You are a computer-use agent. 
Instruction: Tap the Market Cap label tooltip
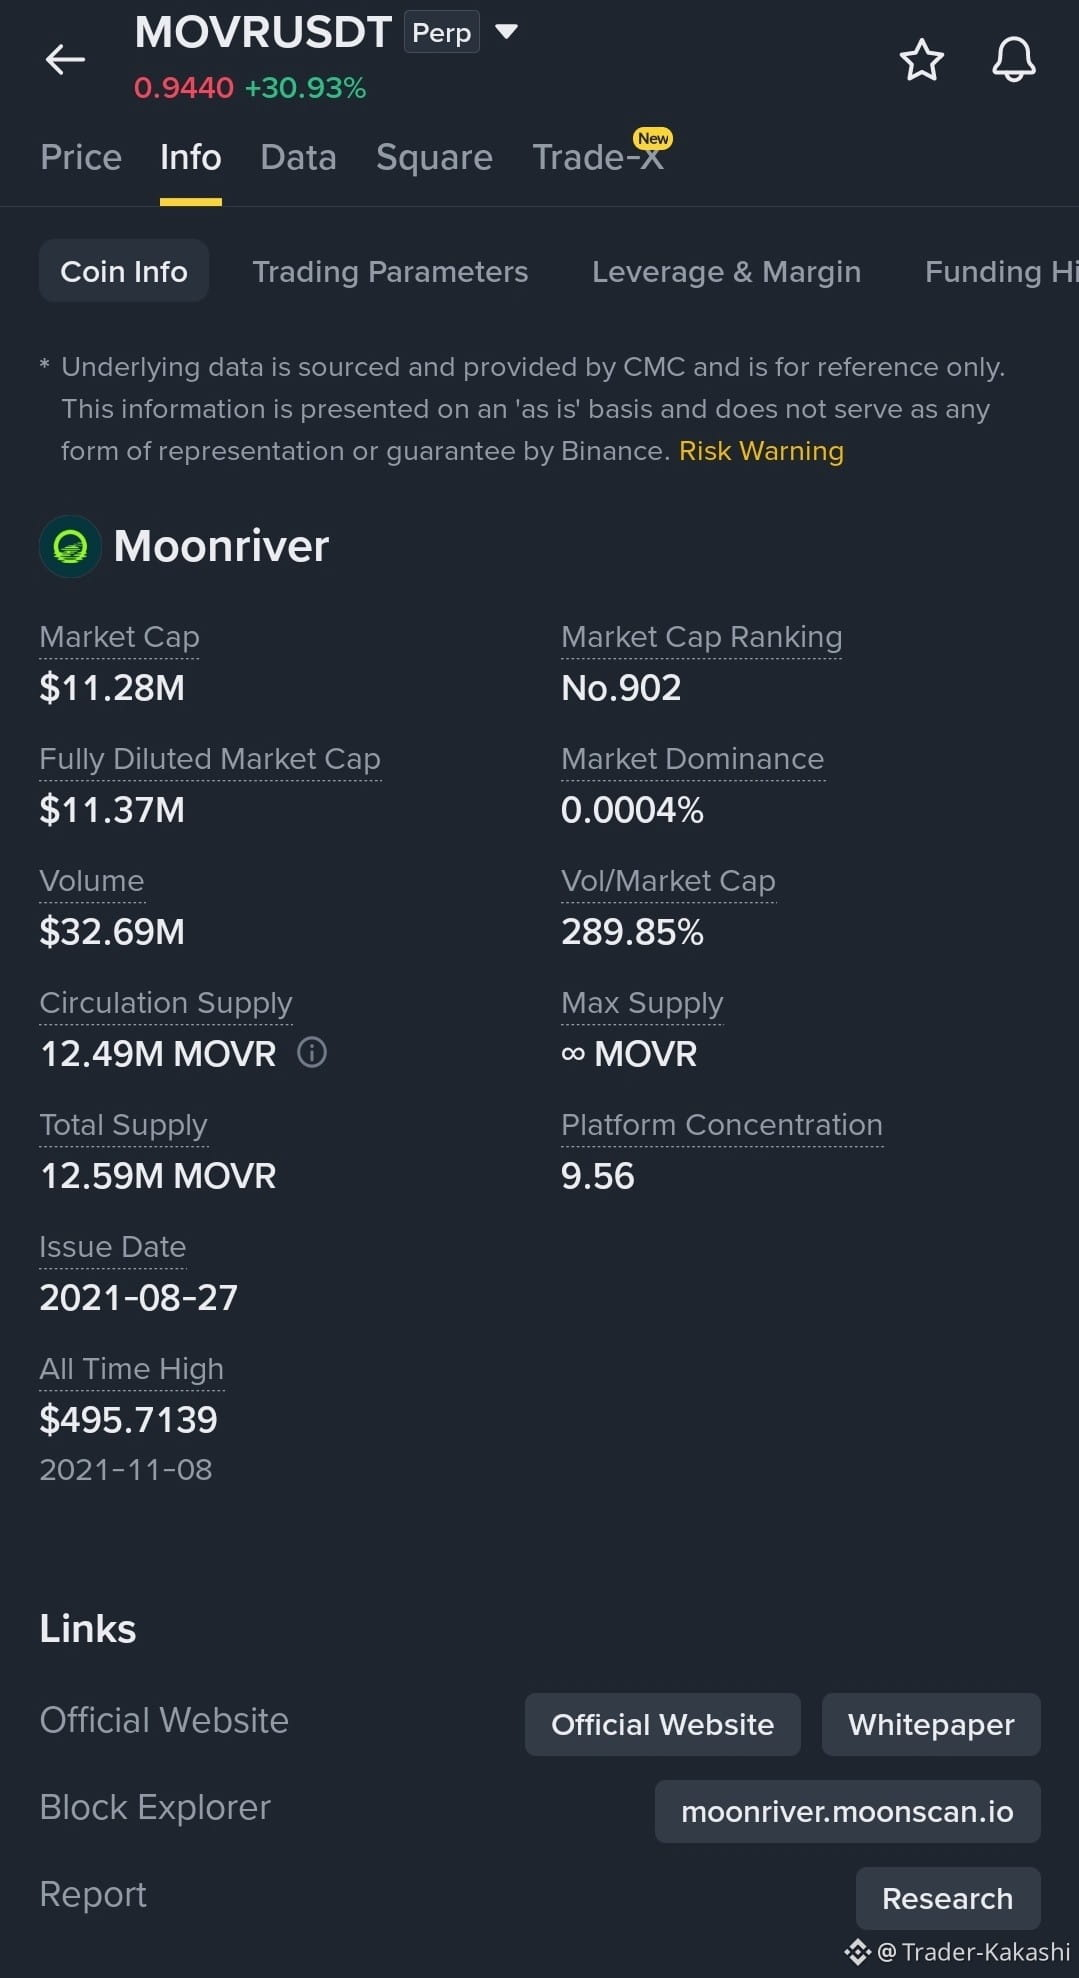pyautogui.click(x=119, y=637)
